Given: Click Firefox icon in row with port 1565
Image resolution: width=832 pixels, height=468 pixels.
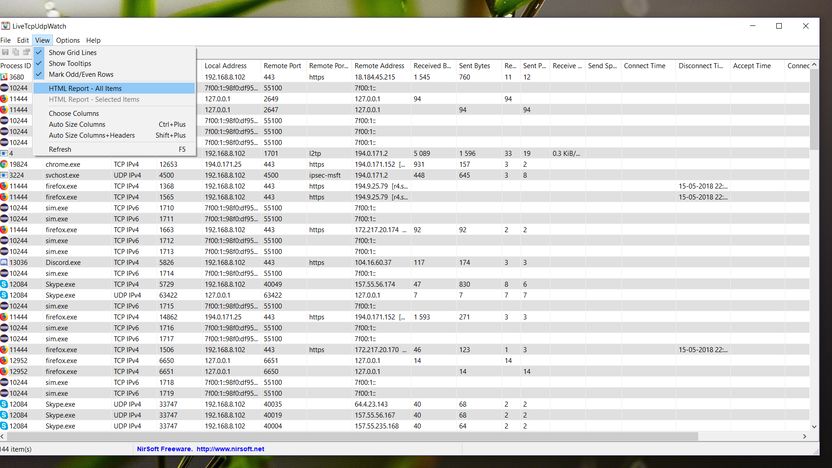Looking at the screenshot, I should [x=4, y=197].
